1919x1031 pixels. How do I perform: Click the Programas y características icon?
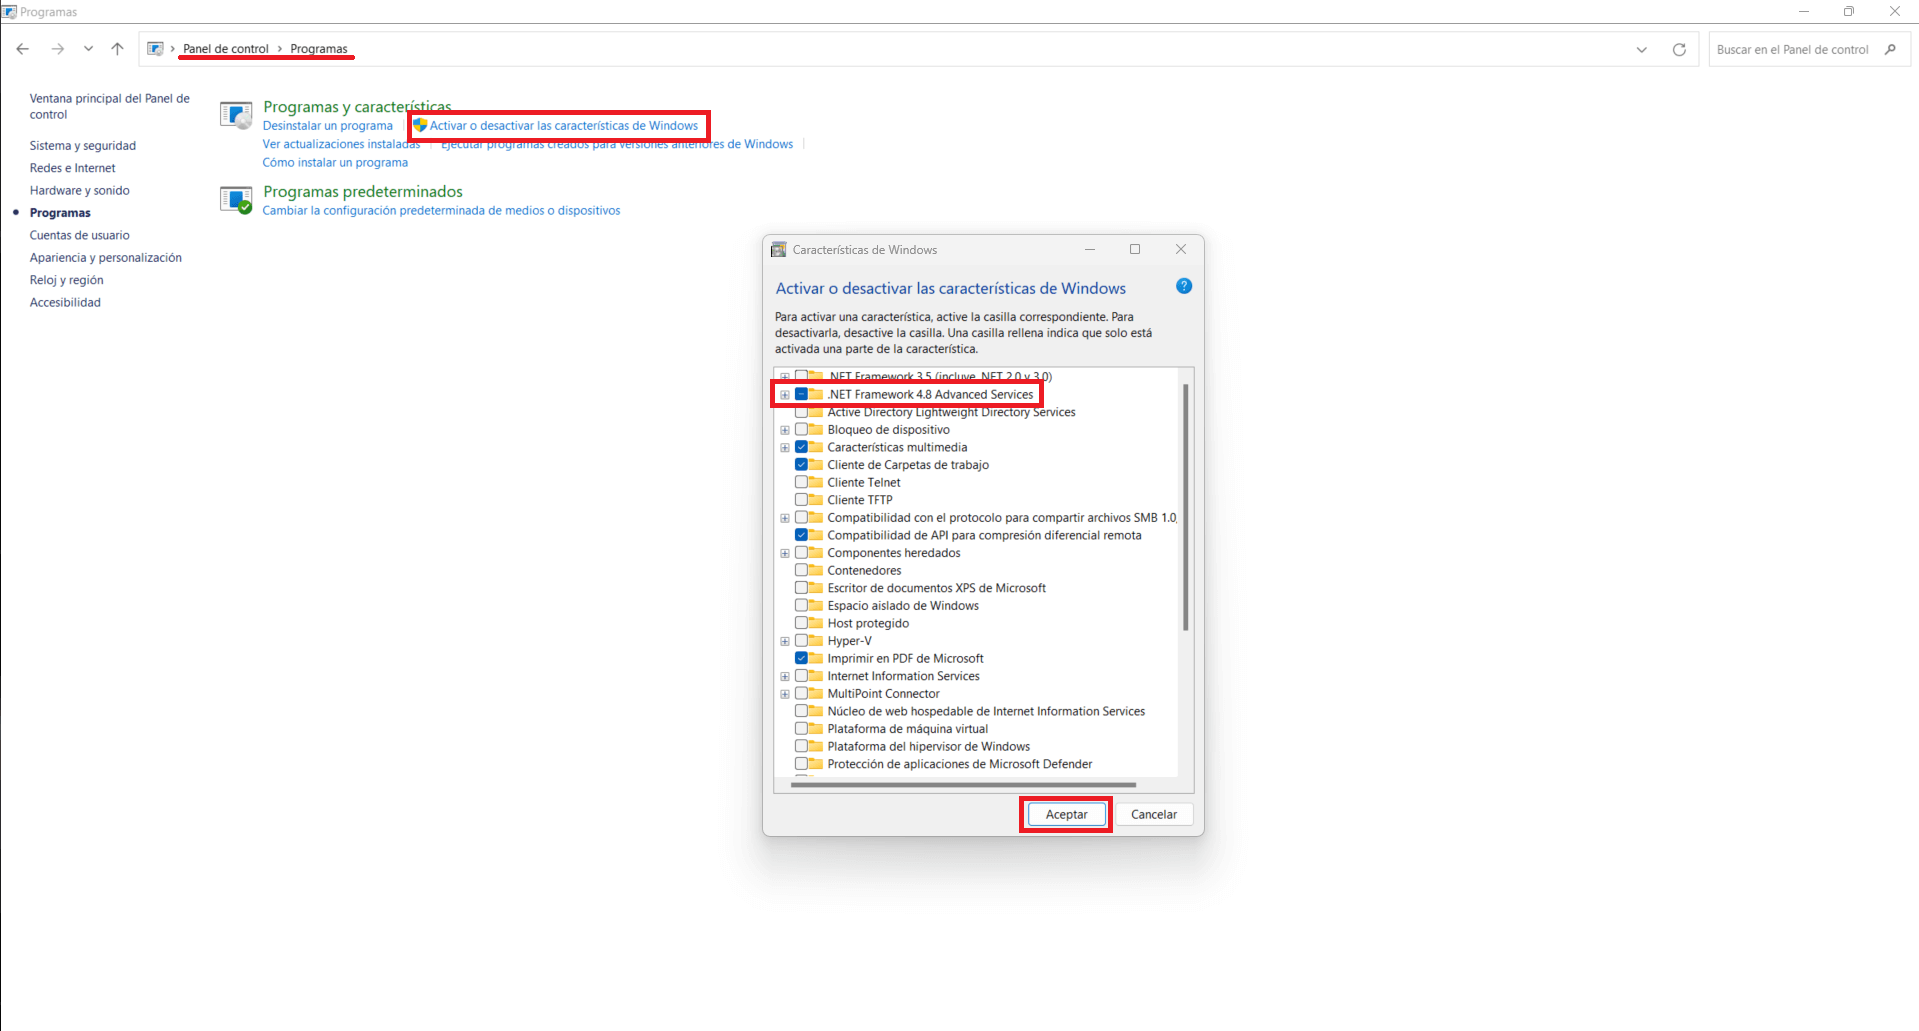[x=236, y=115]
